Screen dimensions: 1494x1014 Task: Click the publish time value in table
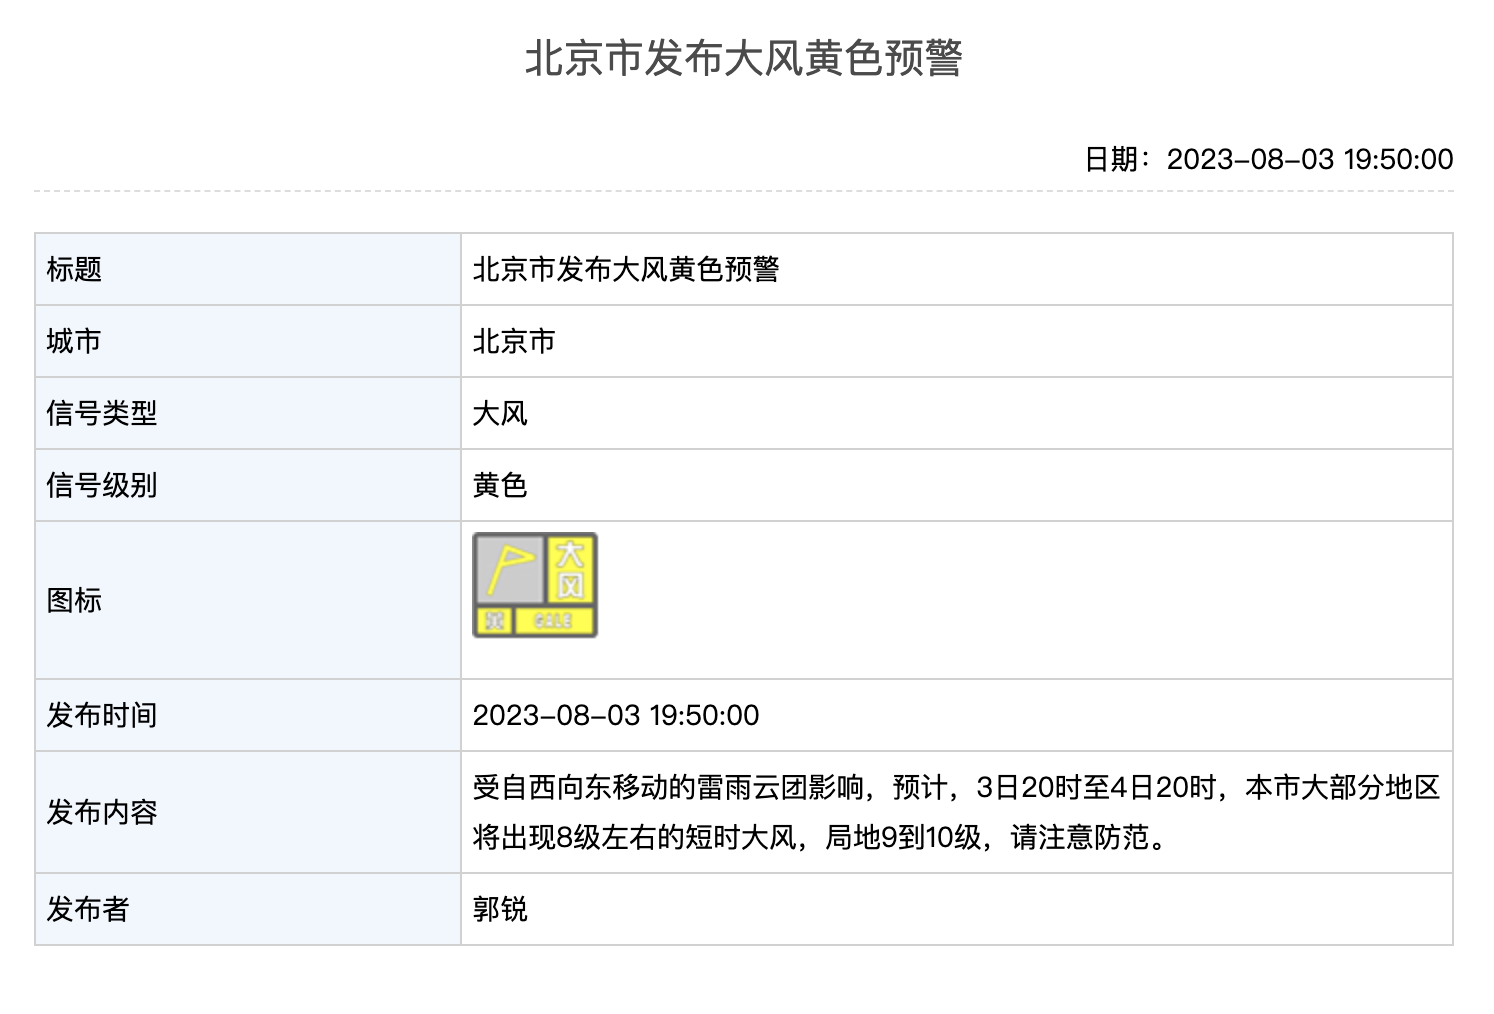pyautogui.click(x=615, y=715)
